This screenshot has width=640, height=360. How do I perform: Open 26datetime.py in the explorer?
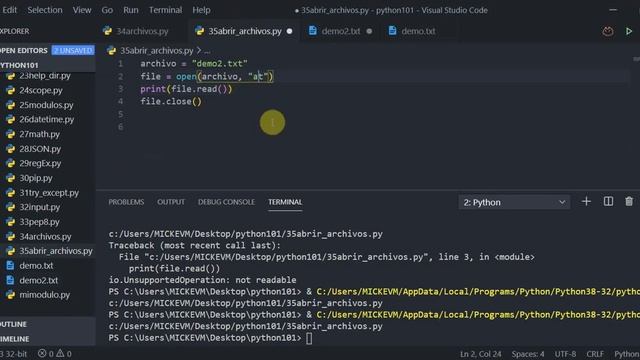tap(48, 120)
